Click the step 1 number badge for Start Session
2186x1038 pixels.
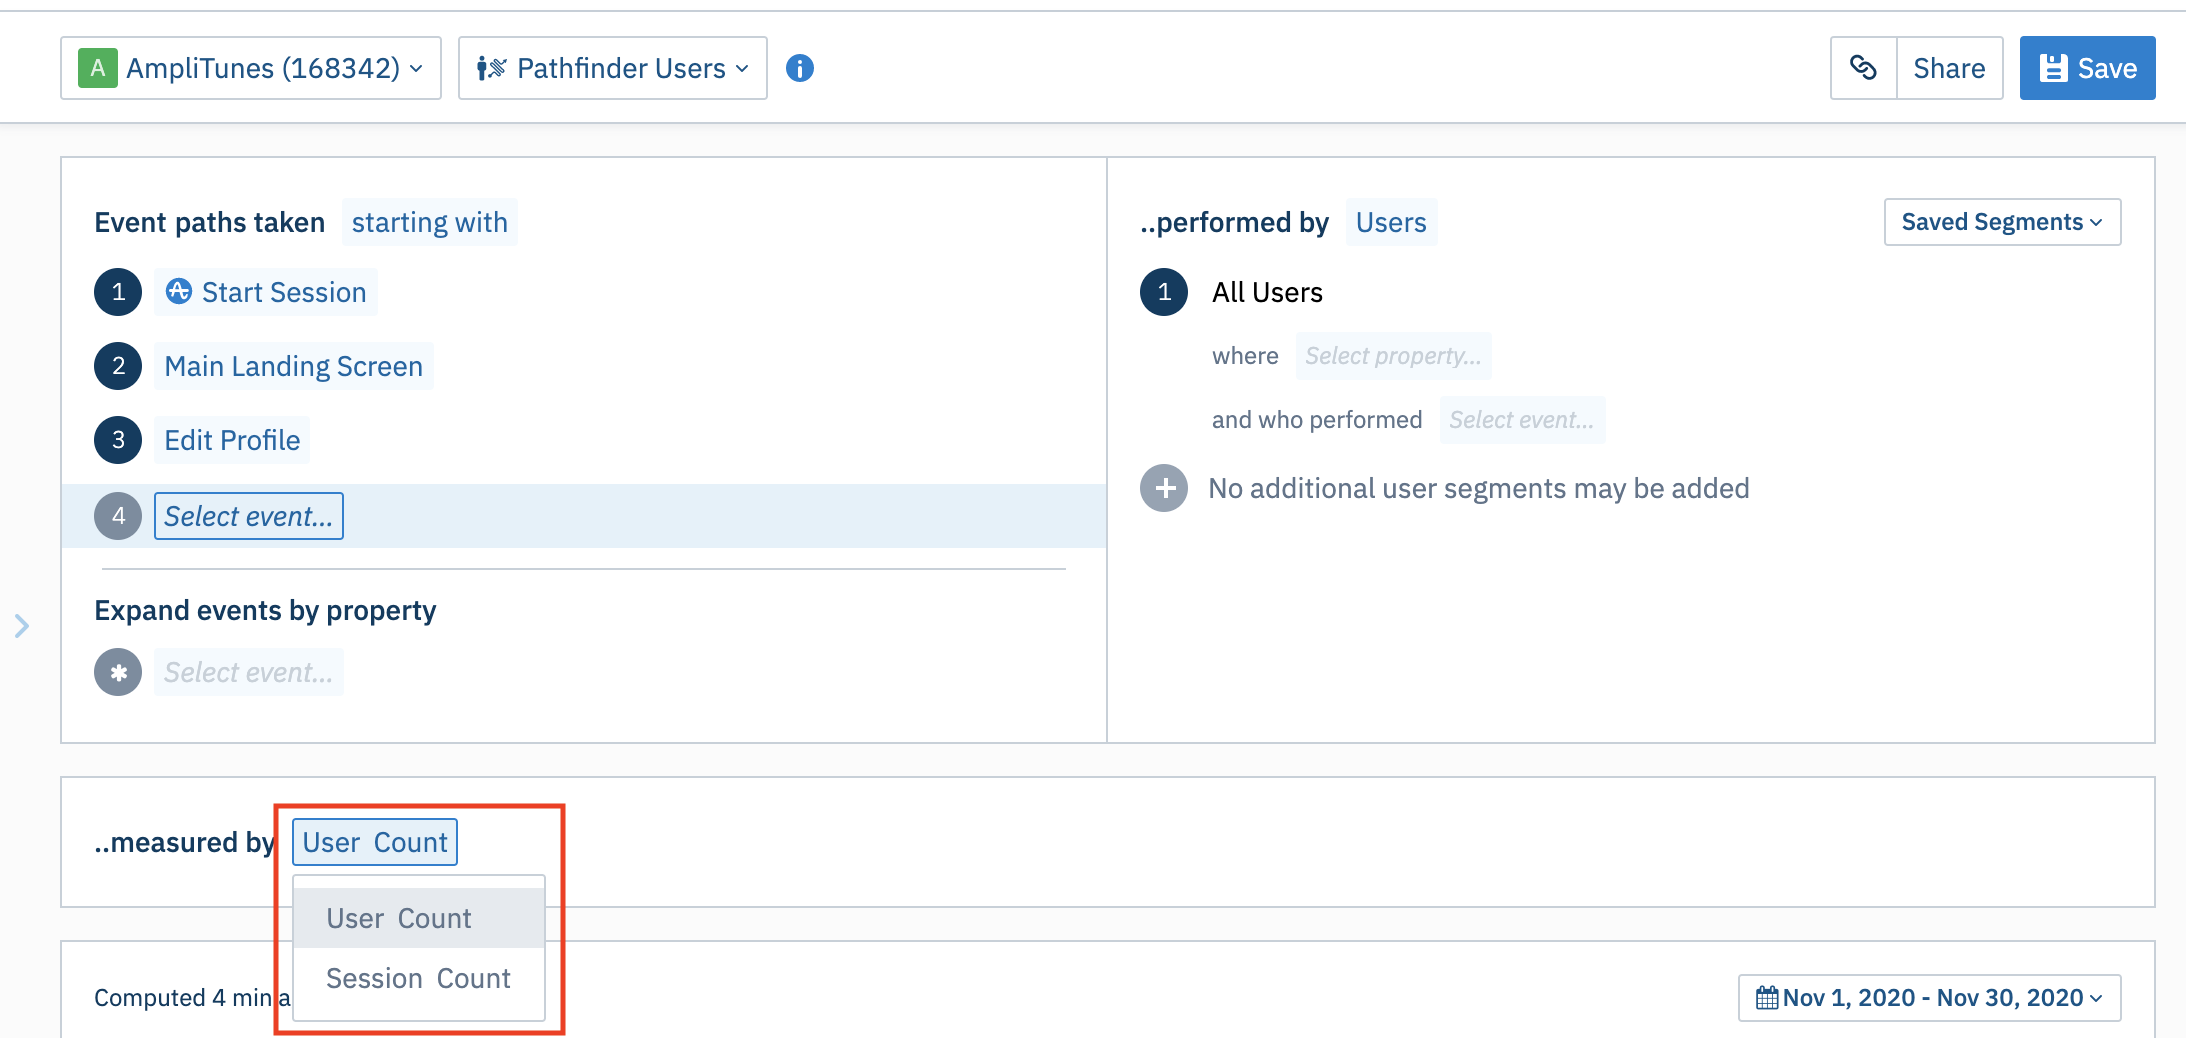coord(118,292)
